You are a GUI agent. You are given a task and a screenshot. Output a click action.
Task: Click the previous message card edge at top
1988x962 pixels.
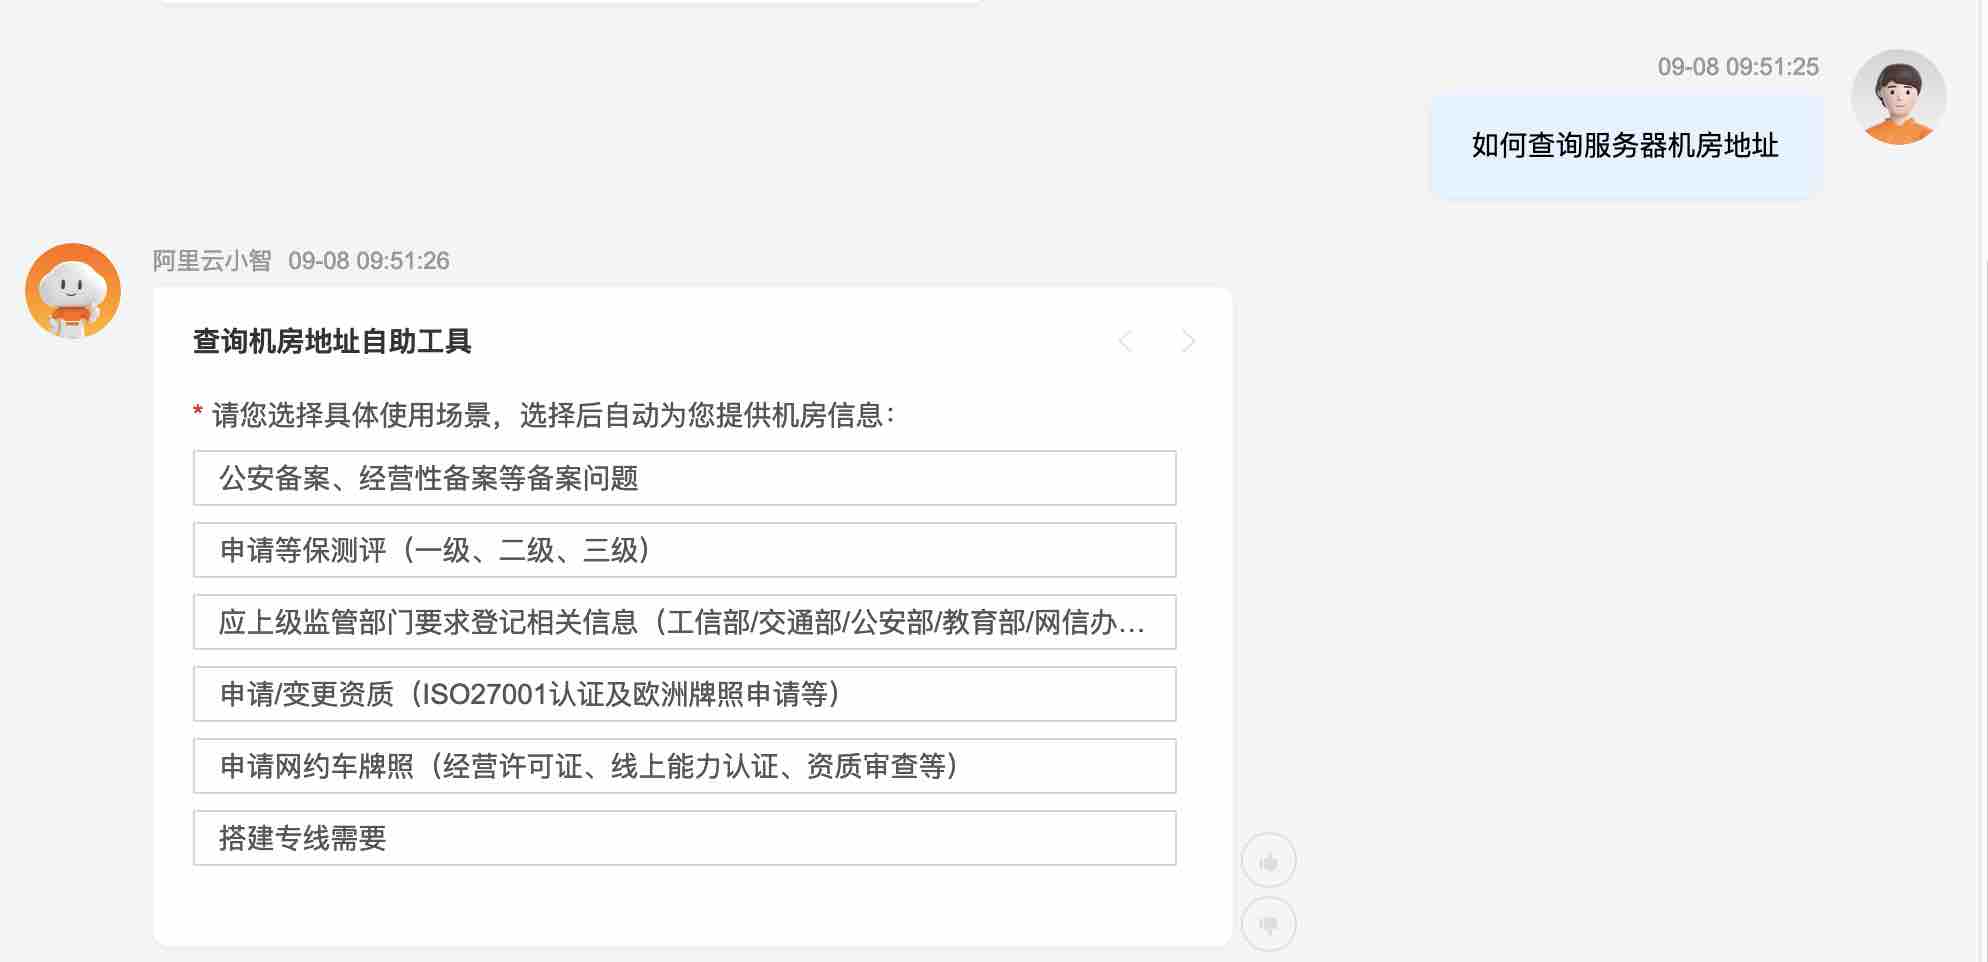coord(570,2)
